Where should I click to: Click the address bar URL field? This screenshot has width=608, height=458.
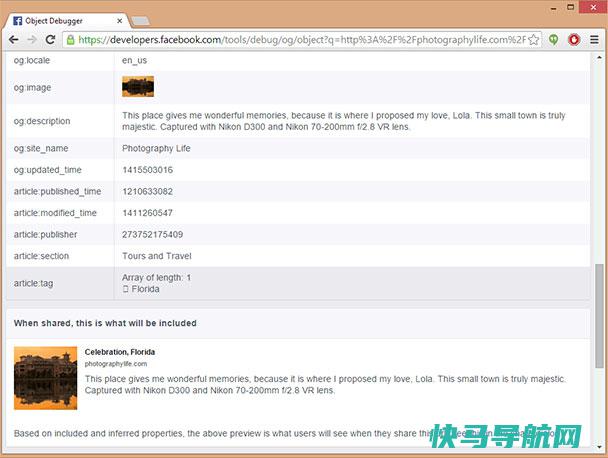[x=302, y=40]
